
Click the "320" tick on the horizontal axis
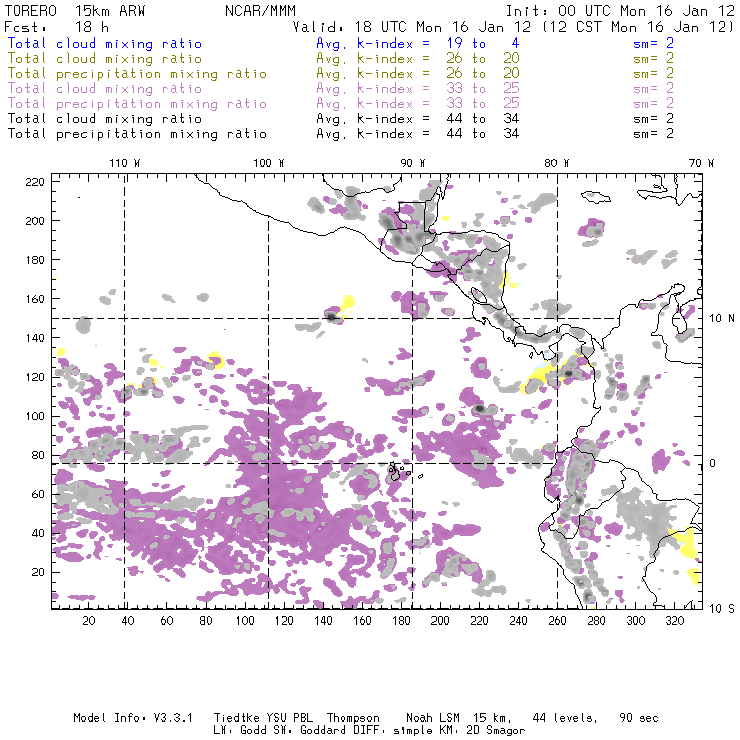674,621
